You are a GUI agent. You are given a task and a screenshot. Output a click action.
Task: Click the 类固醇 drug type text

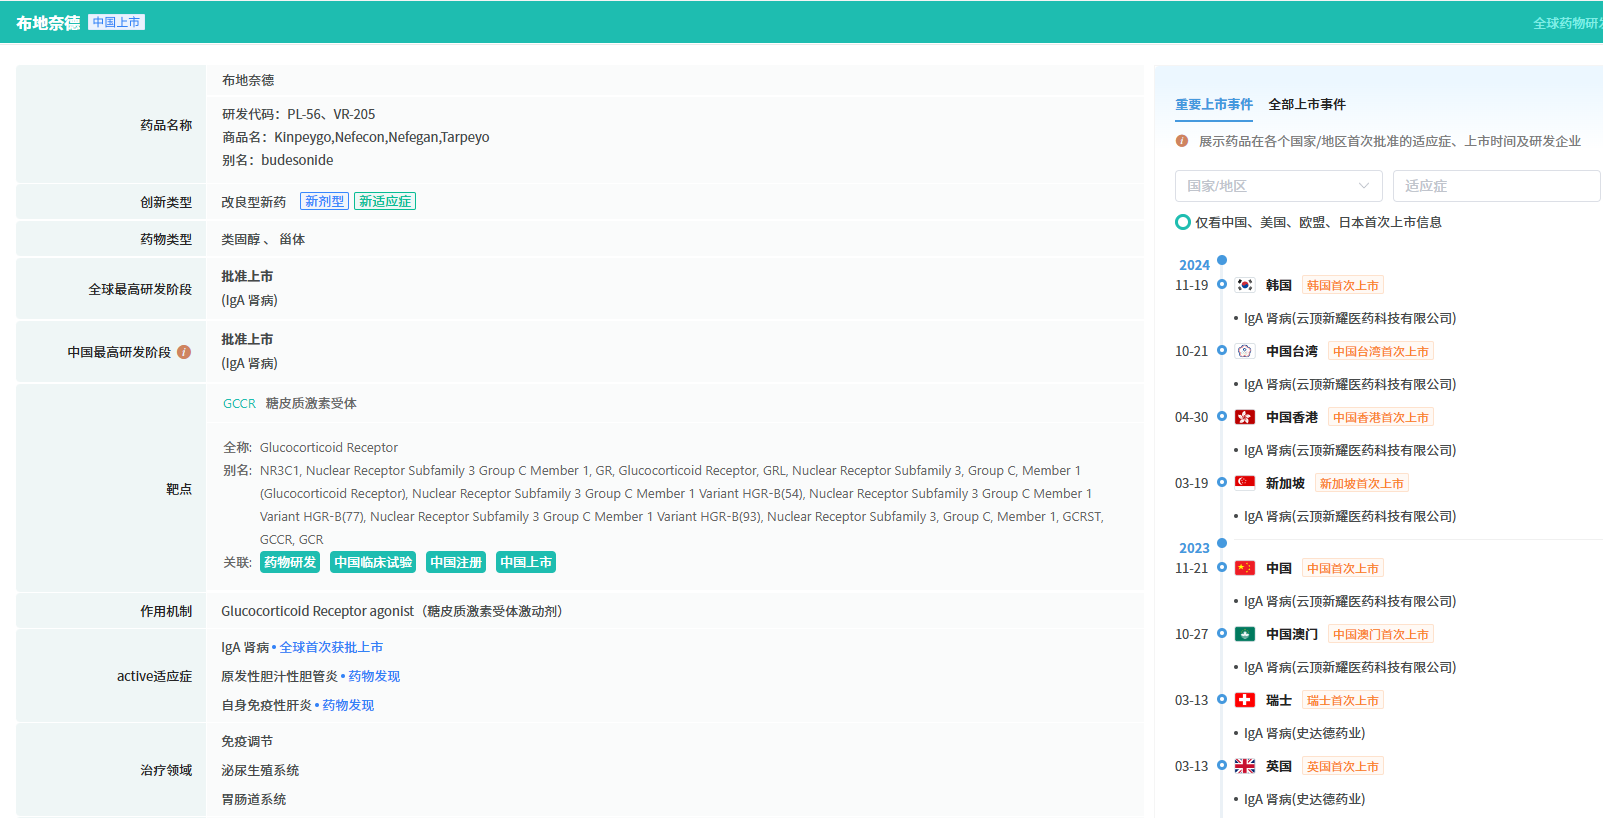coord(240,239)
